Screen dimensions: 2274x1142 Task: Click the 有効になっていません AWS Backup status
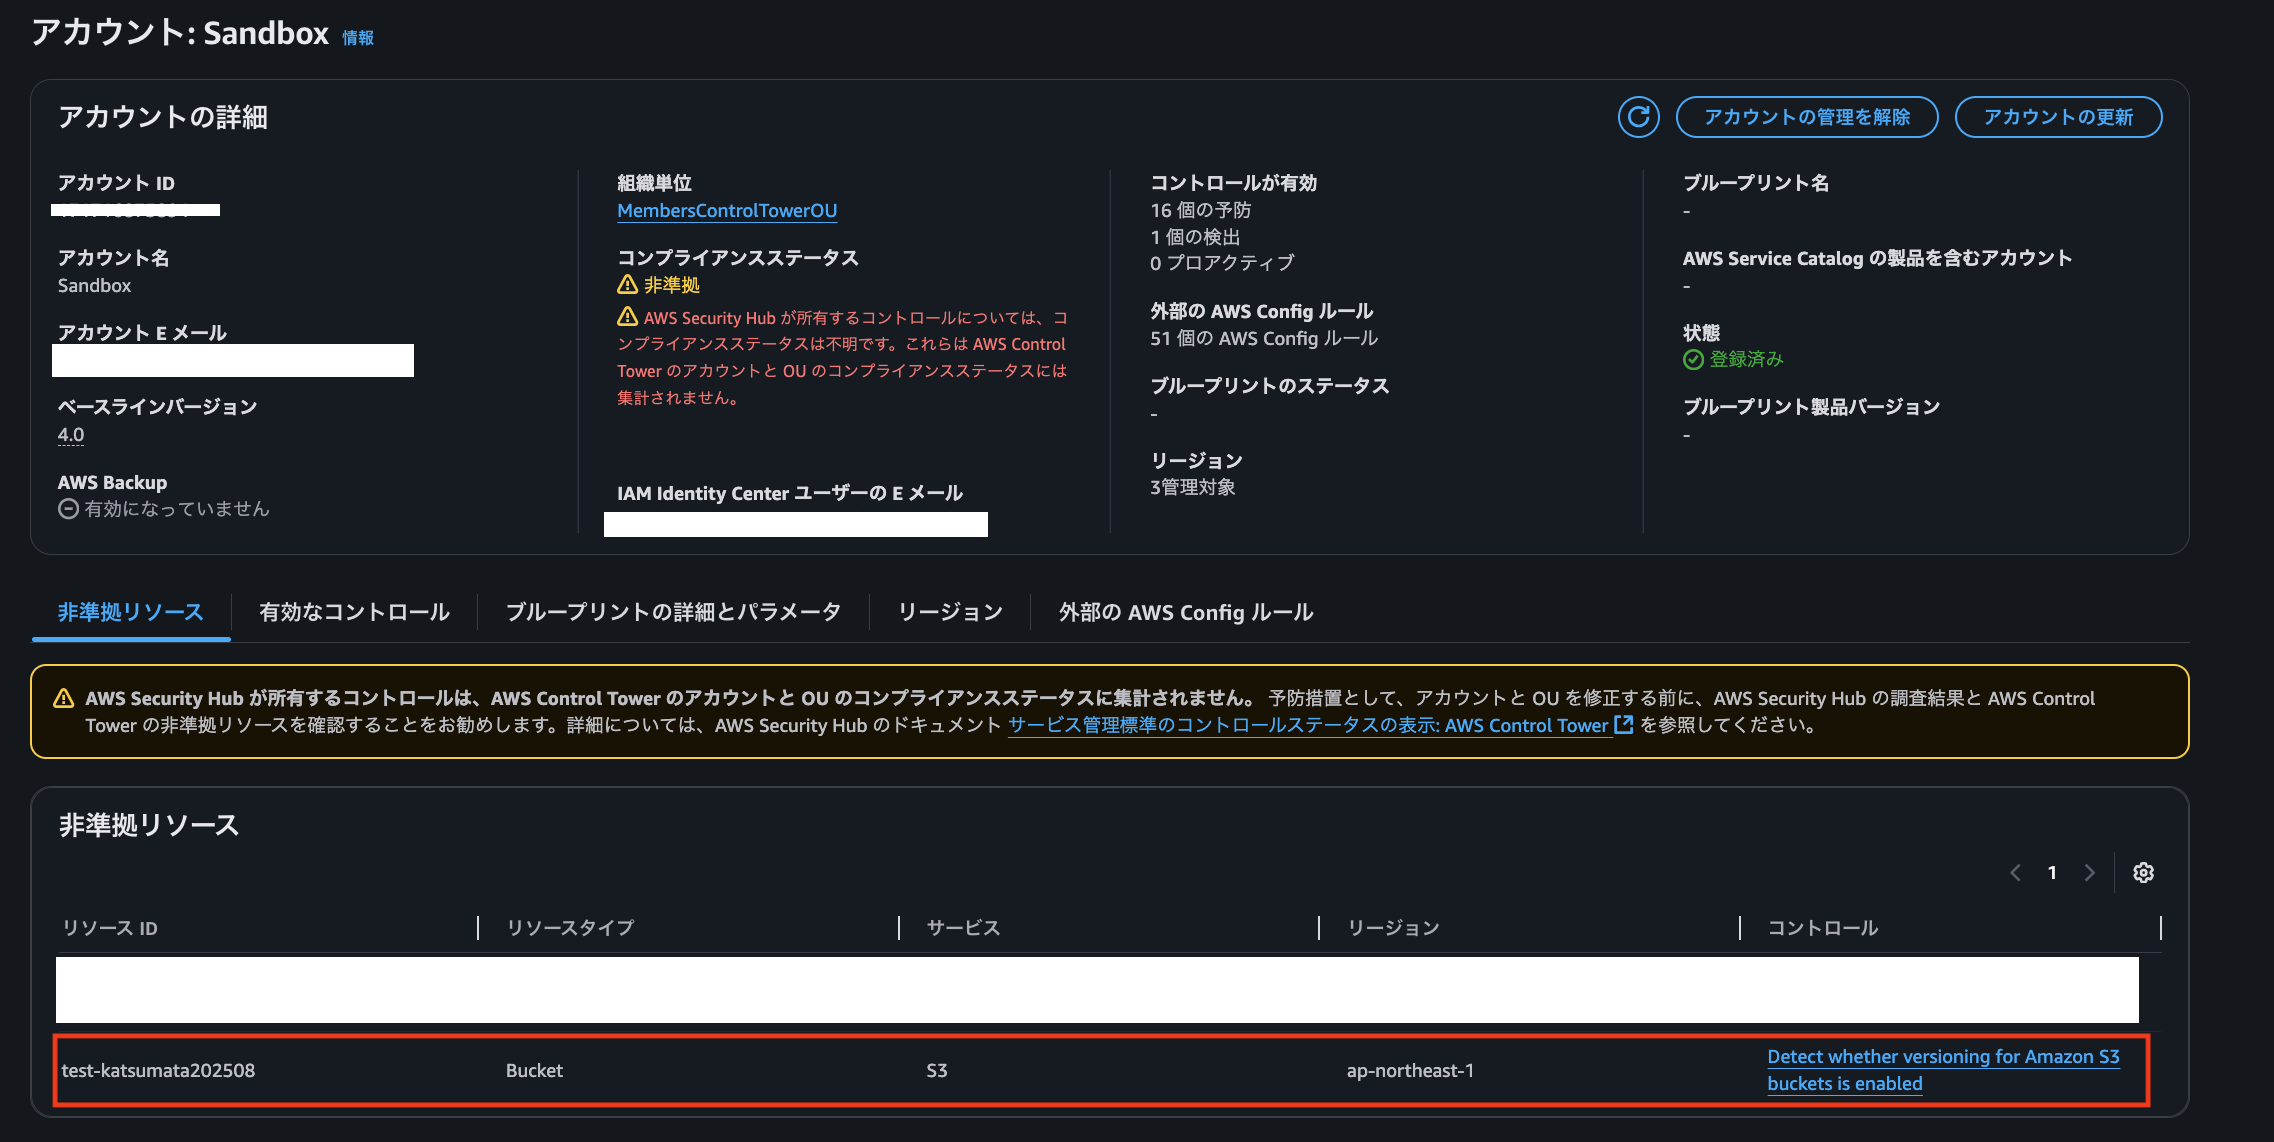tap(177, 509)
